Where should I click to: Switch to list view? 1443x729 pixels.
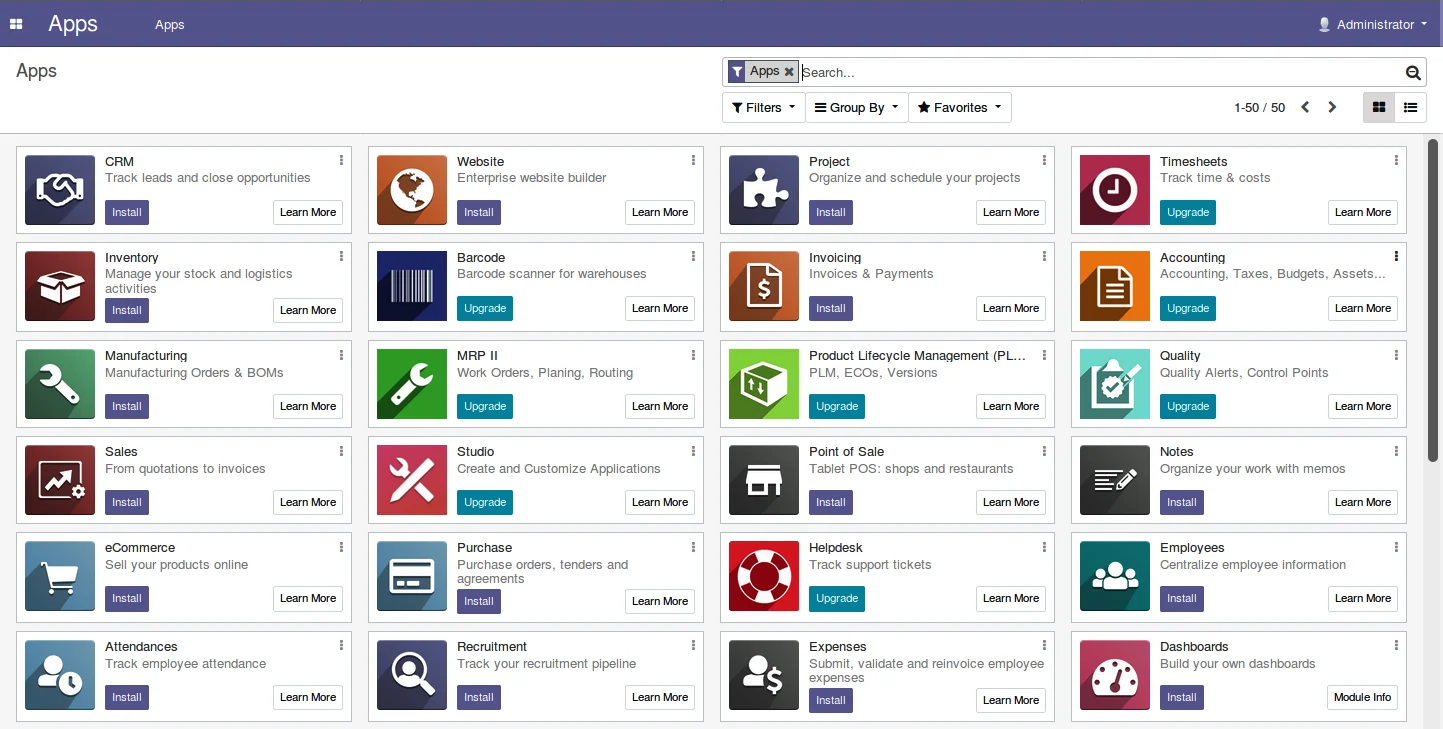[1410, 107]
